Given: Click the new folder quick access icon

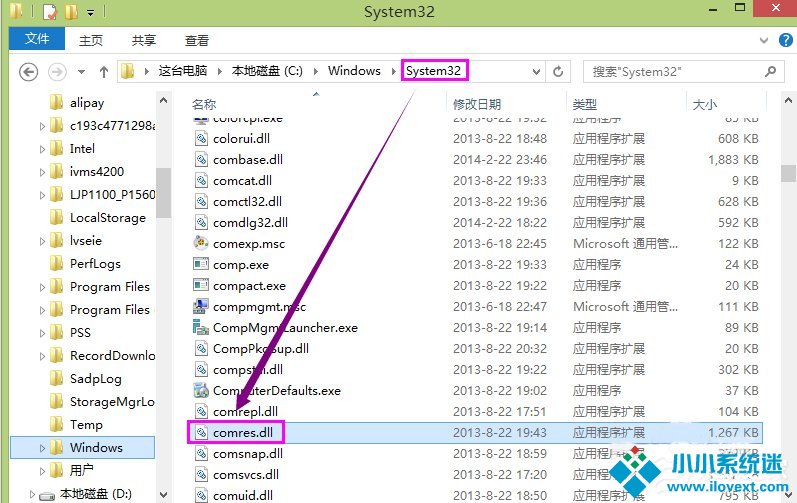Looking at the screenshot, I should (x=71, y=12).
